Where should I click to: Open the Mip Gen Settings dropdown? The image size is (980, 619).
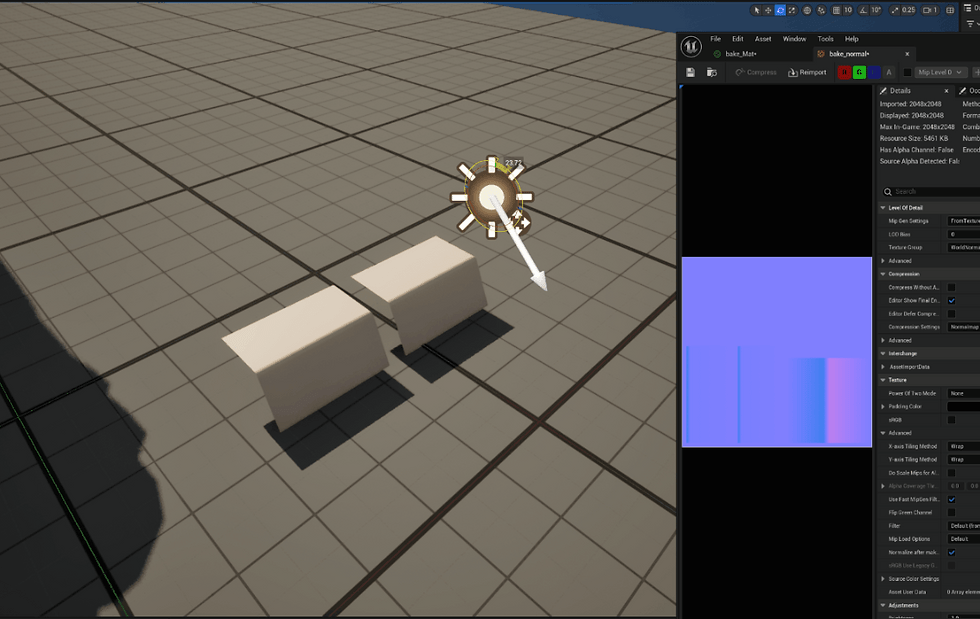click(x=963, y=221)
